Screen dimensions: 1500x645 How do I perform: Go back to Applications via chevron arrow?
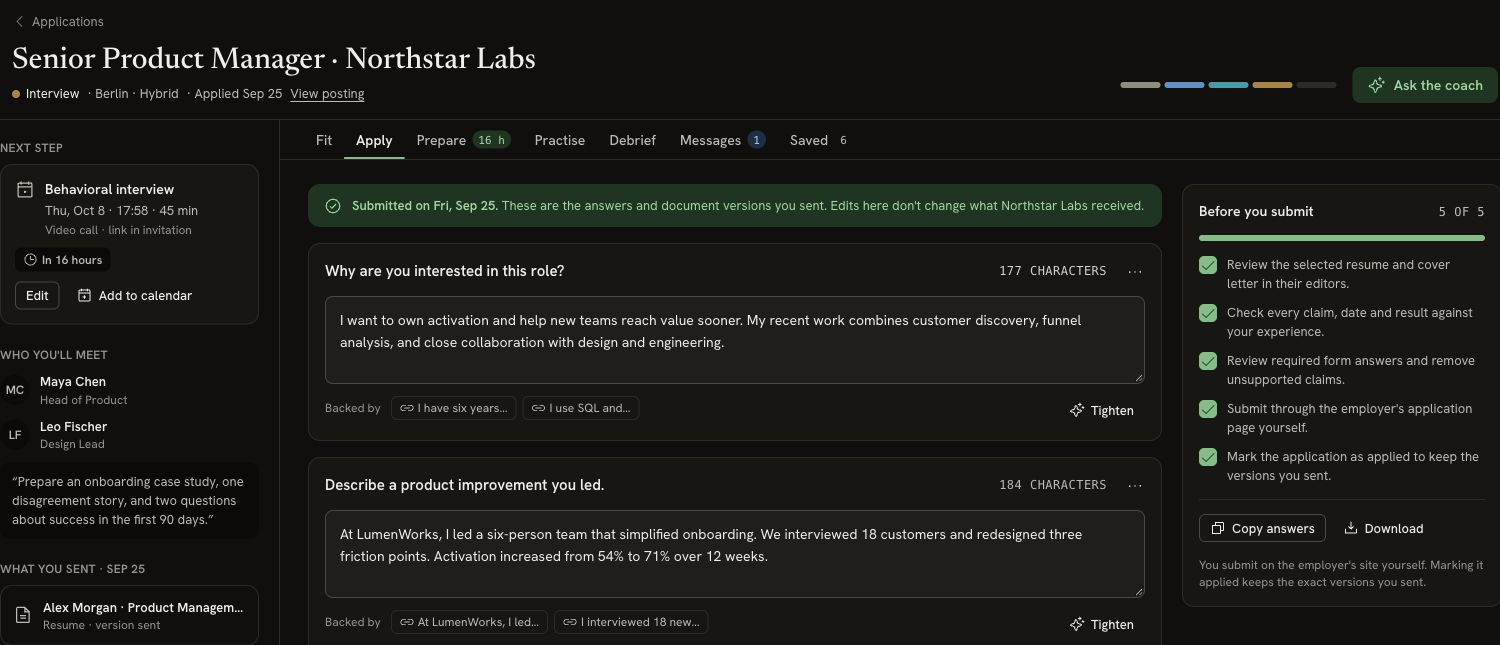(x=19, y=21)
